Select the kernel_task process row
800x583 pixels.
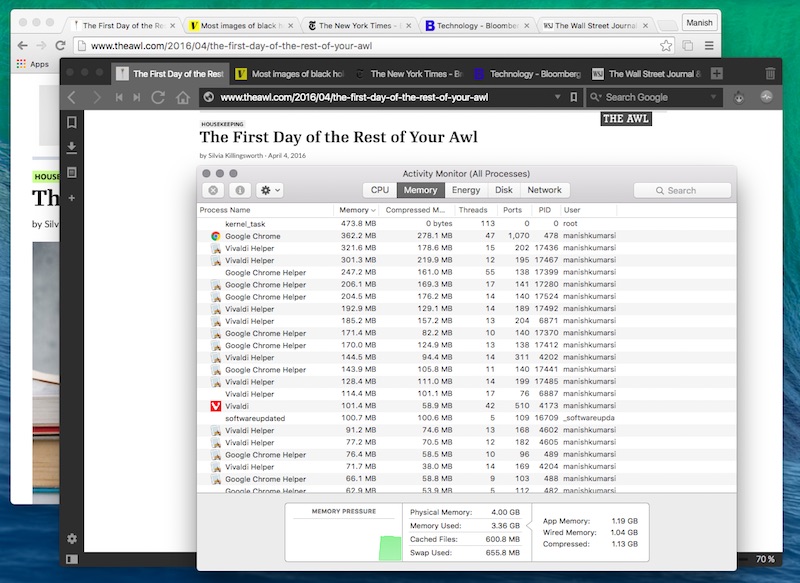pyautogui.click(x=466, y=223)
